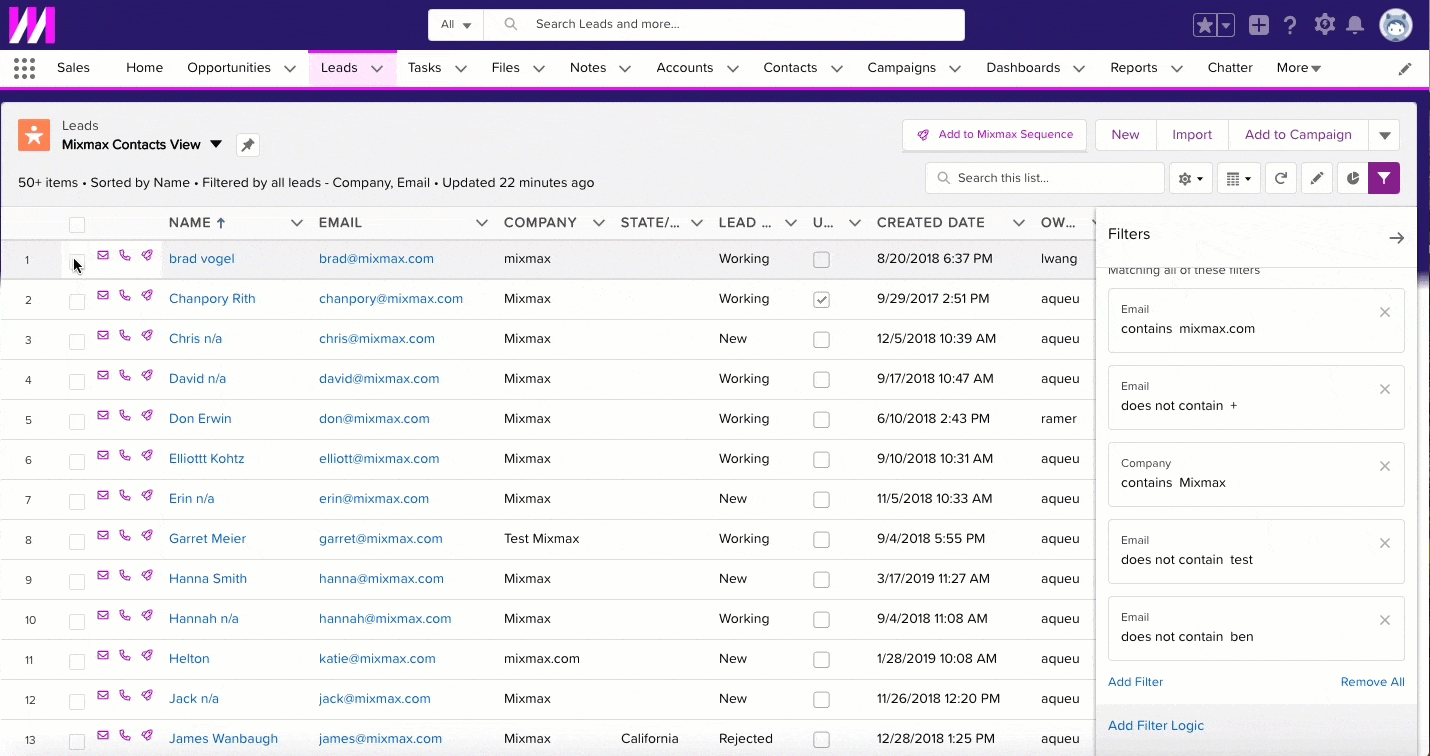
Task: Open the list view controls gear dropdown
Action: coord(1190,178)
